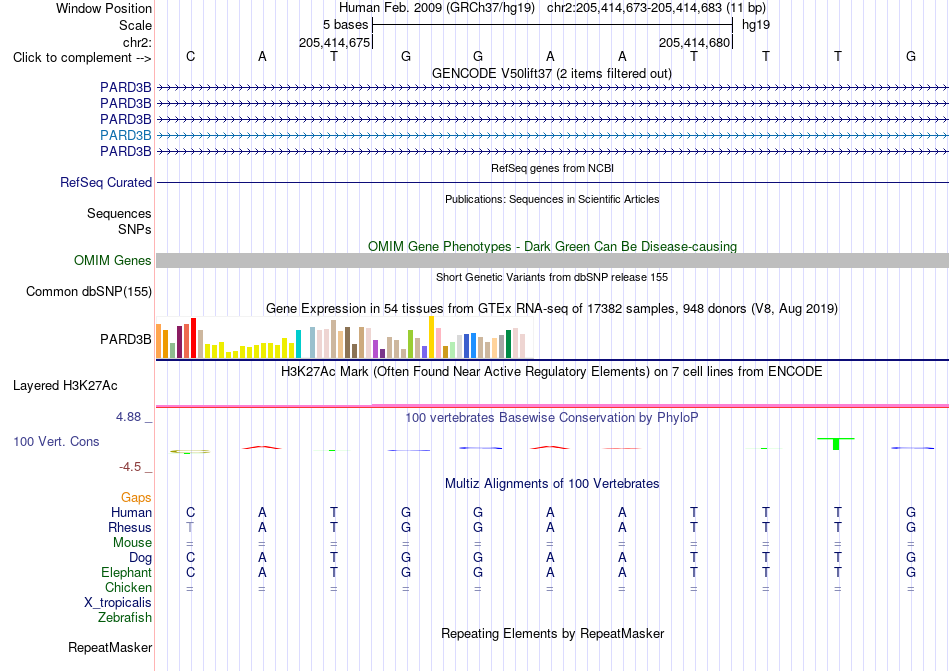Click the X_tropicalis species label
This screenshot has width=950, height=671.
[x=118, y=603]
